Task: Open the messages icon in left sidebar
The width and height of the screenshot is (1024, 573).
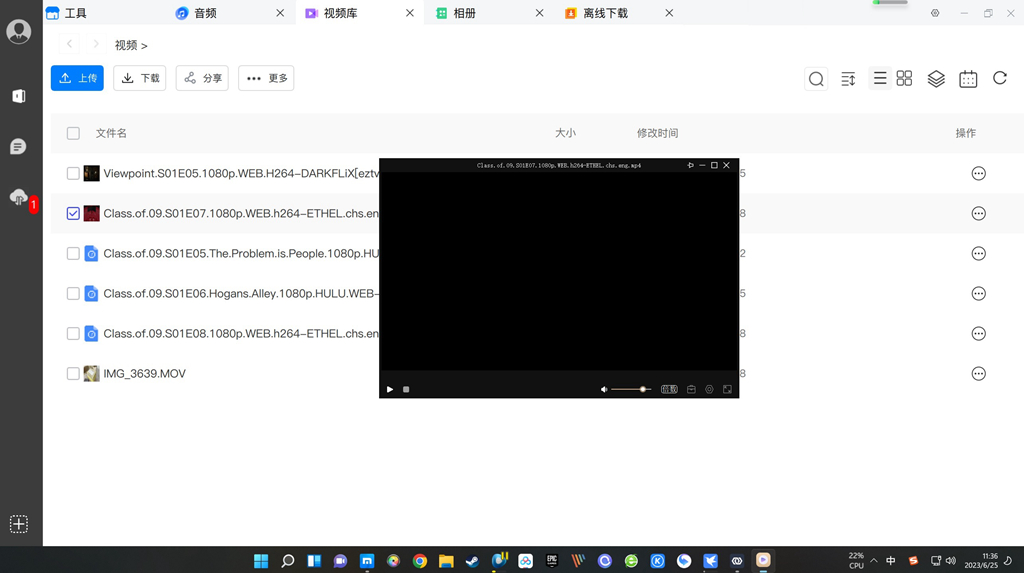Action: 18,146
